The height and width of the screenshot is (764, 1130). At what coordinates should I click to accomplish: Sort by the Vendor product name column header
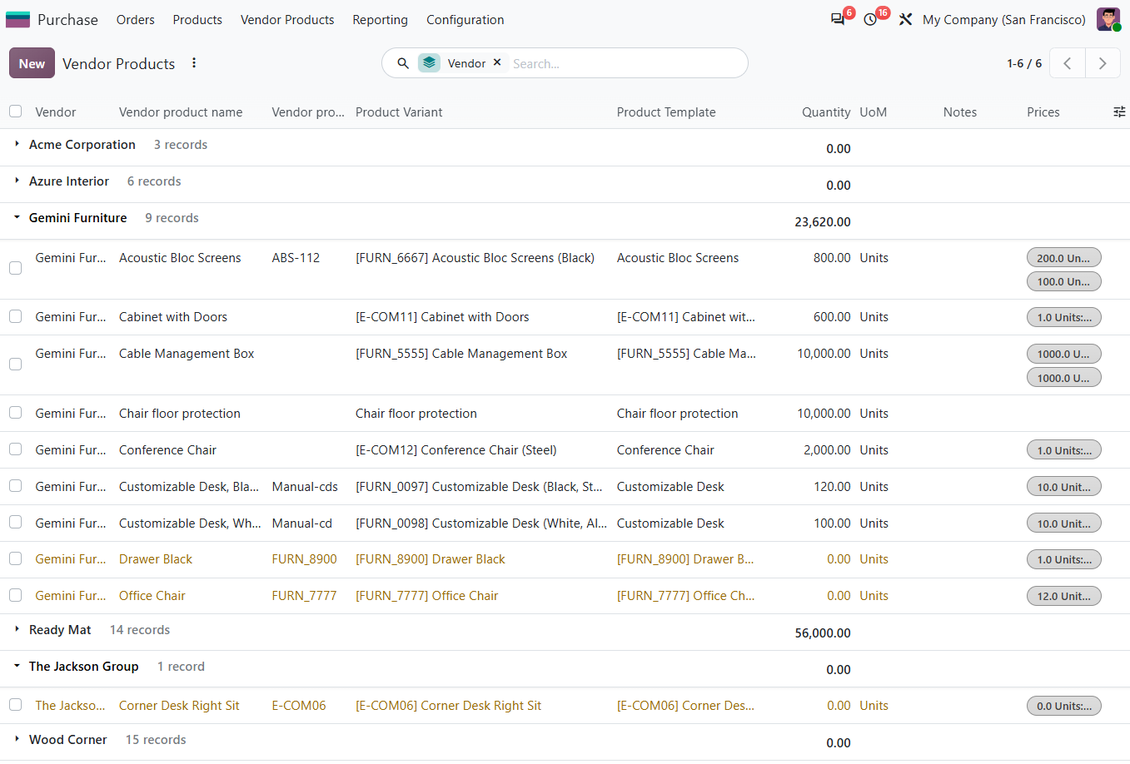tap(181, 112)
